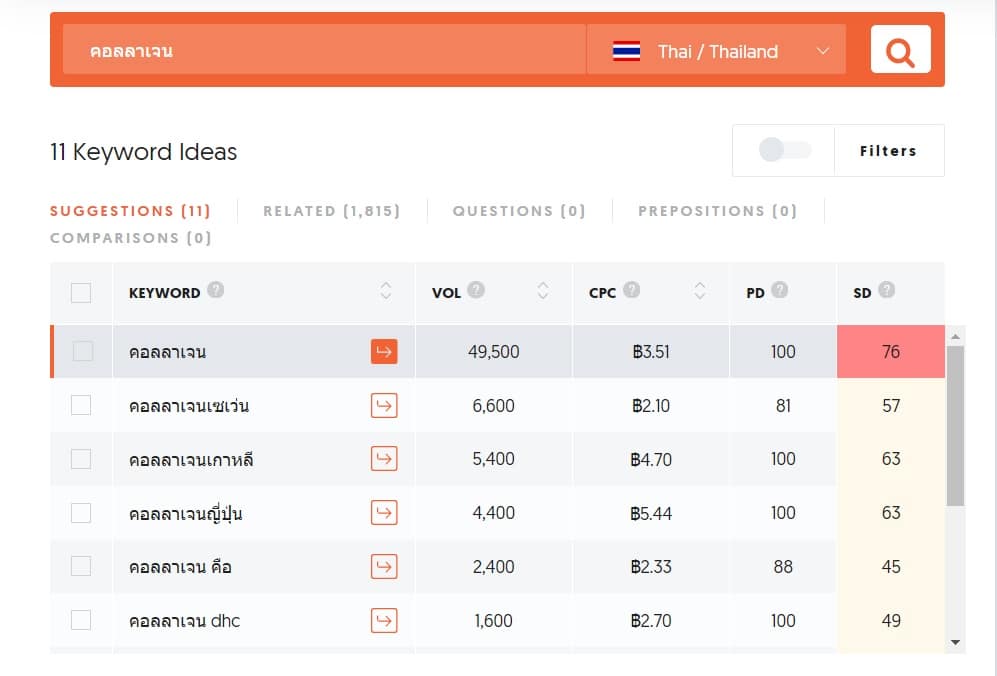Click the Filters button
Screen dimensions: 997x676
pos(888,151)
